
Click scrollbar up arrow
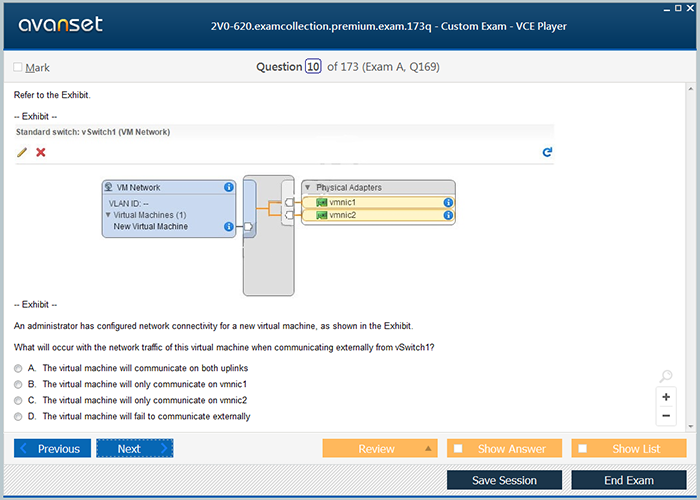click(x=691, y=89)
